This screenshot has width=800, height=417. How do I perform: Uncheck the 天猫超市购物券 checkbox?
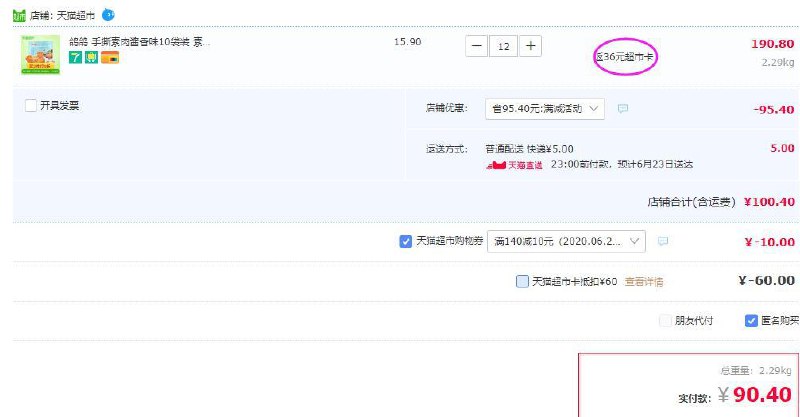[406, 241]
